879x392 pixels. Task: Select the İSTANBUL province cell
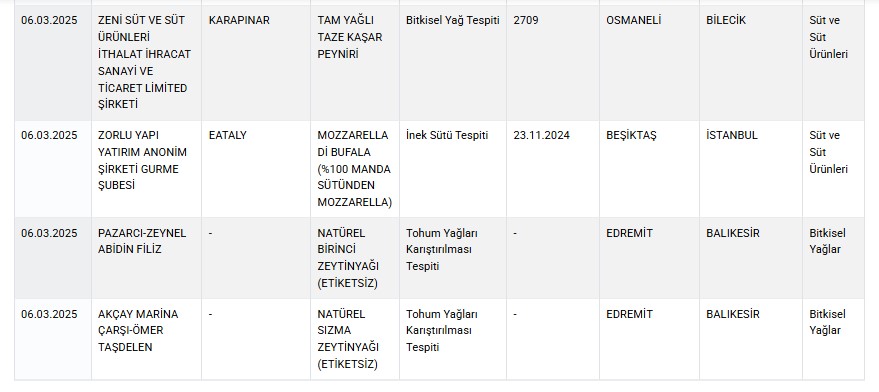point(751,169)
